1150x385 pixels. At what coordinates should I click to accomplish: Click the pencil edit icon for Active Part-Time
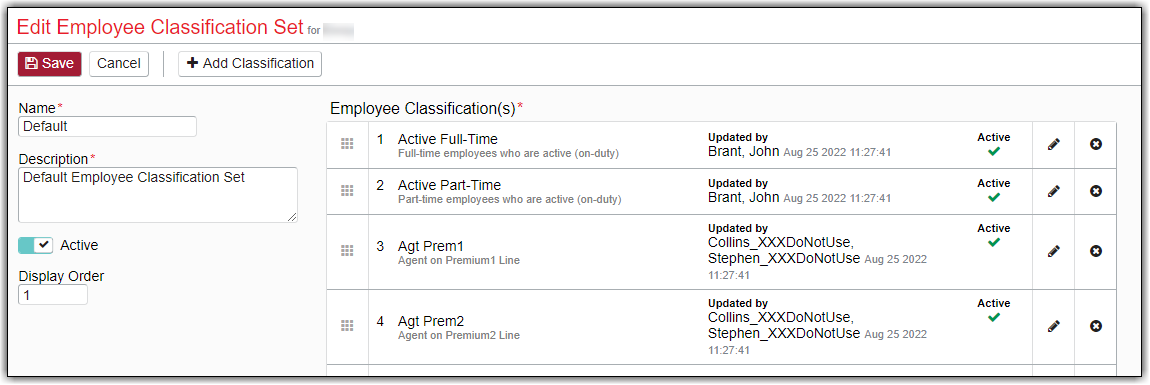1053,191
